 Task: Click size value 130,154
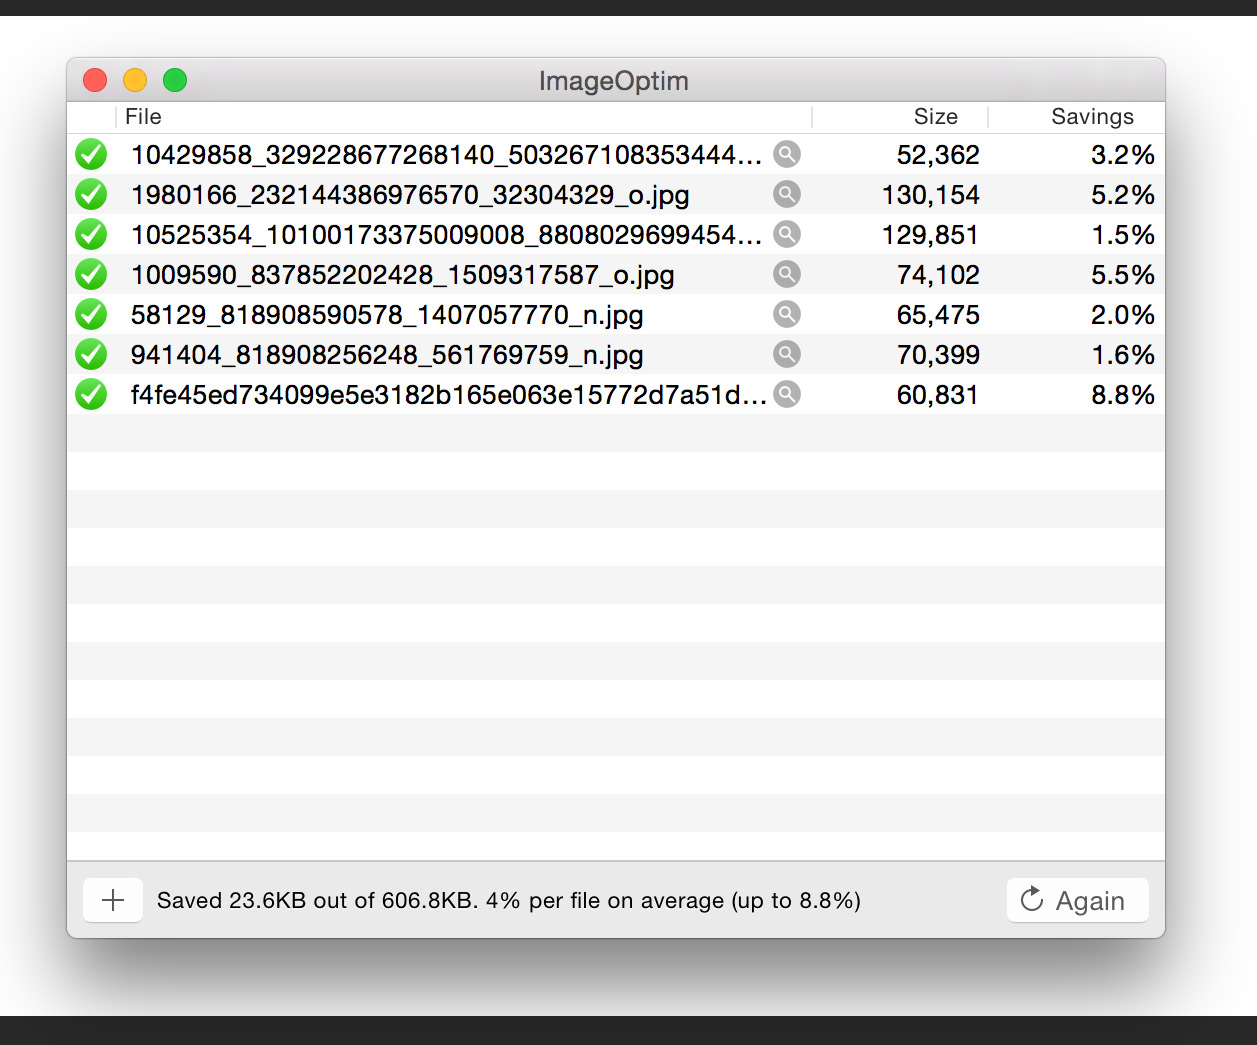click(x=931, y=195)
